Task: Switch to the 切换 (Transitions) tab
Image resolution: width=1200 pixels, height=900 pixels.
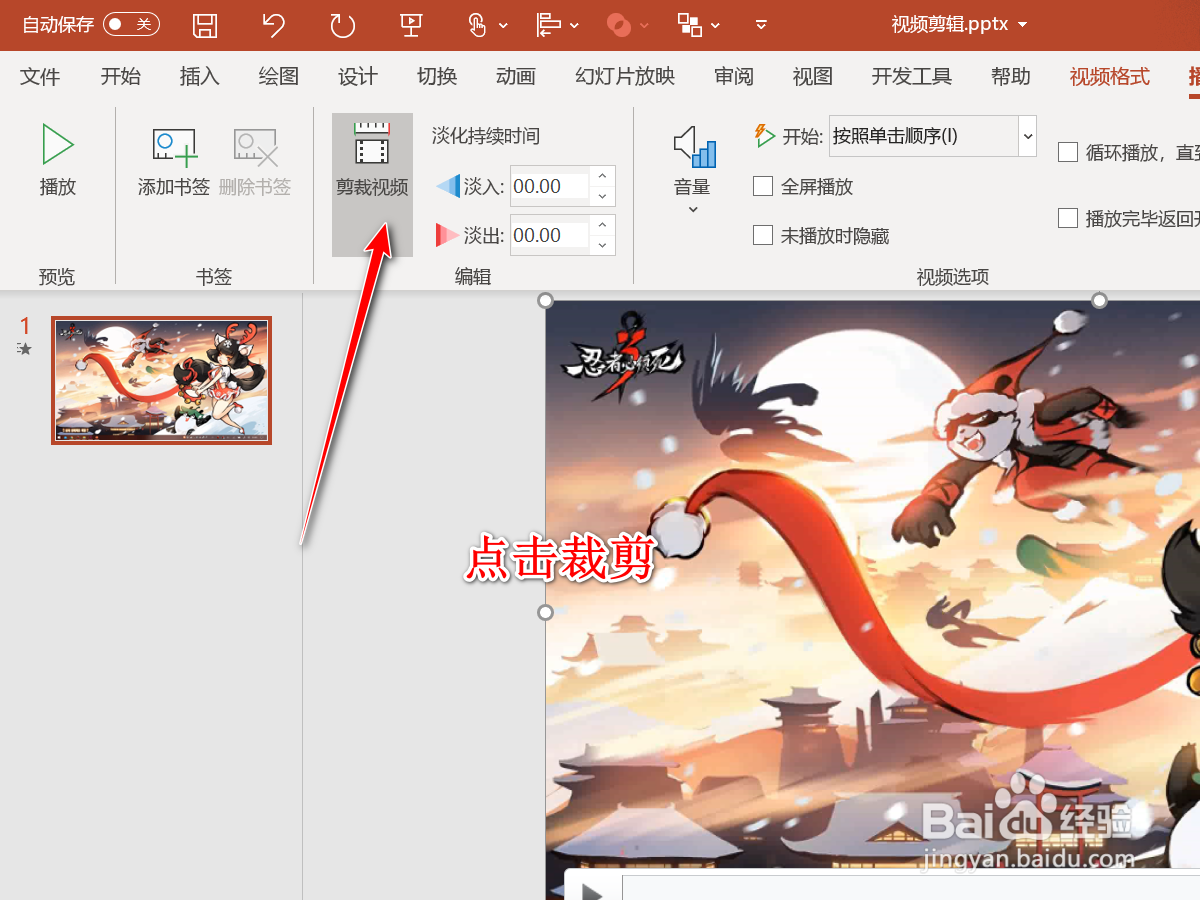Action: (x=437, y=77)
